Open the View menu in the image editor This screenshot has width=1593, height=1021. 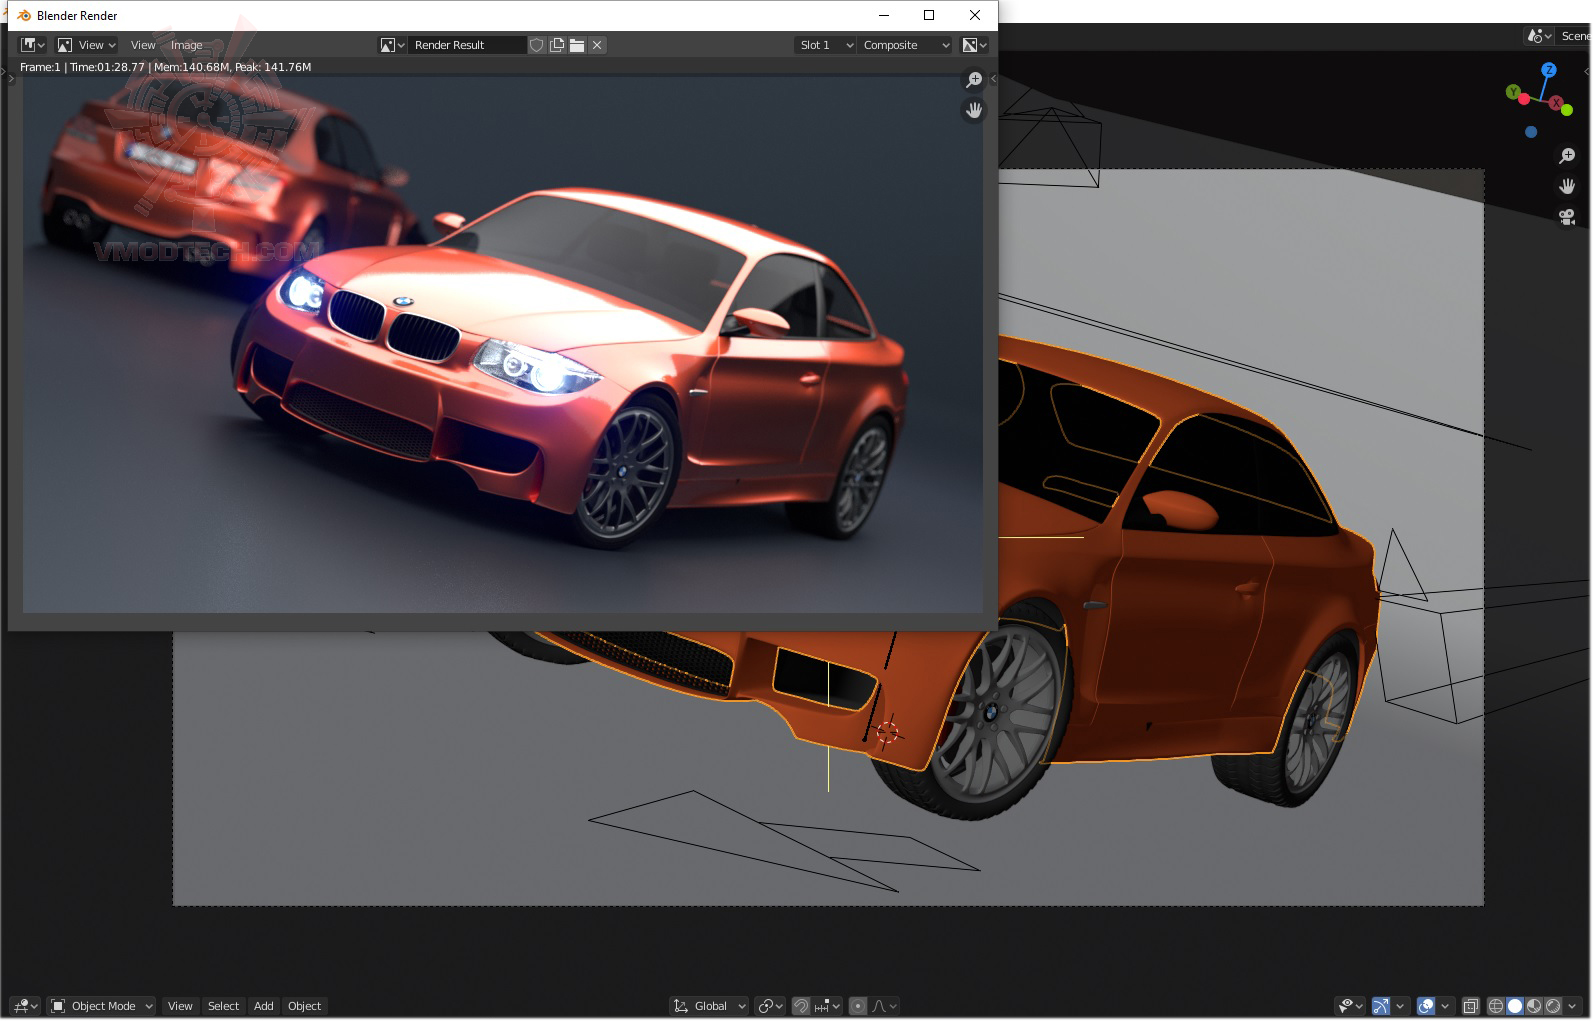[143, 45]
